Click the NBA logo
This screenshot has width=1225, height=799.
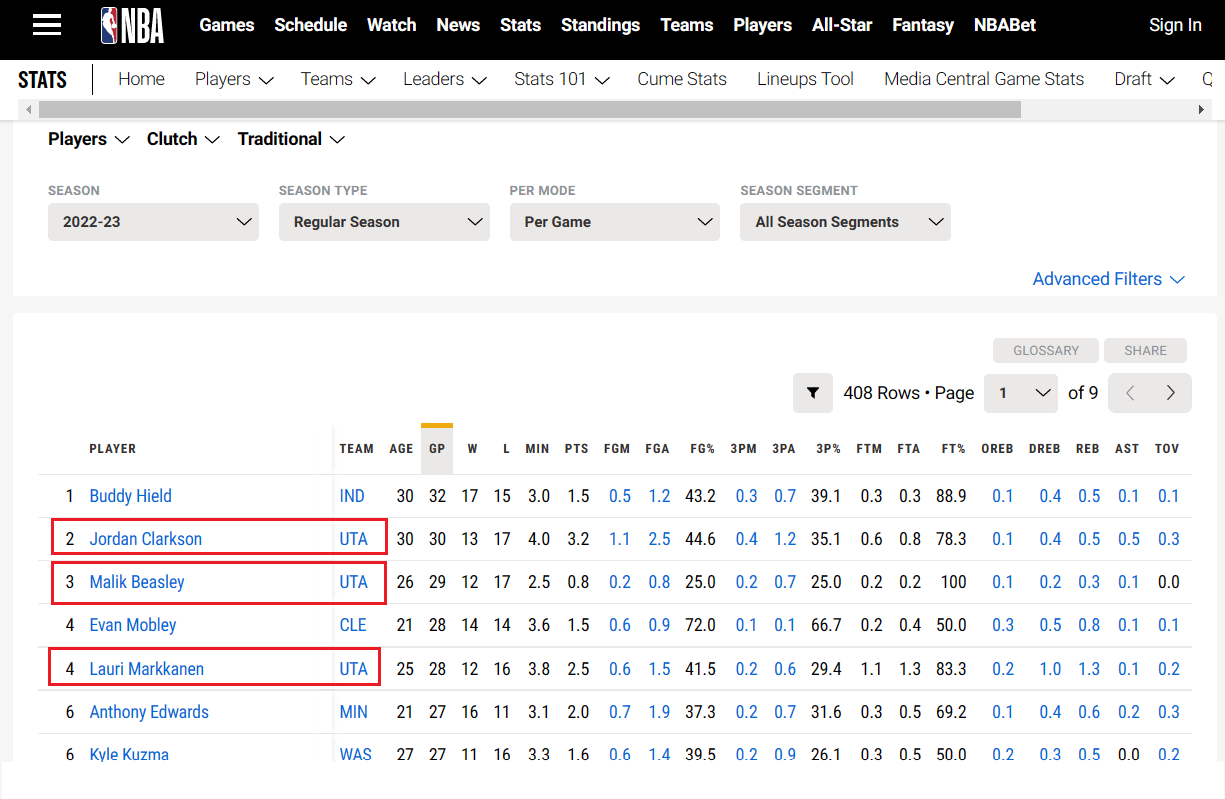pyautogui.click(x=133, y=25)
